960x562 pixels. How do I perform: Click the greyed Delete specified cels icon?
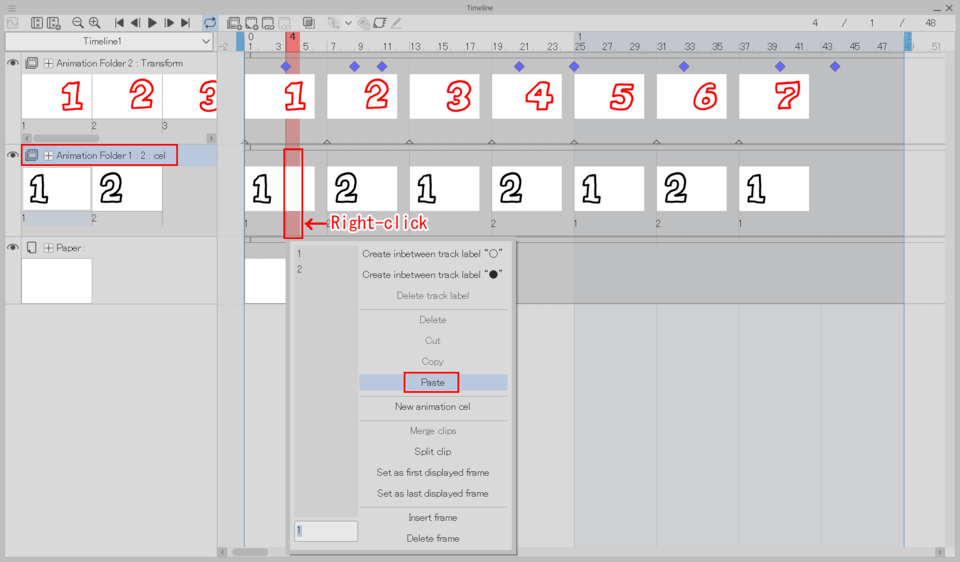285,23
